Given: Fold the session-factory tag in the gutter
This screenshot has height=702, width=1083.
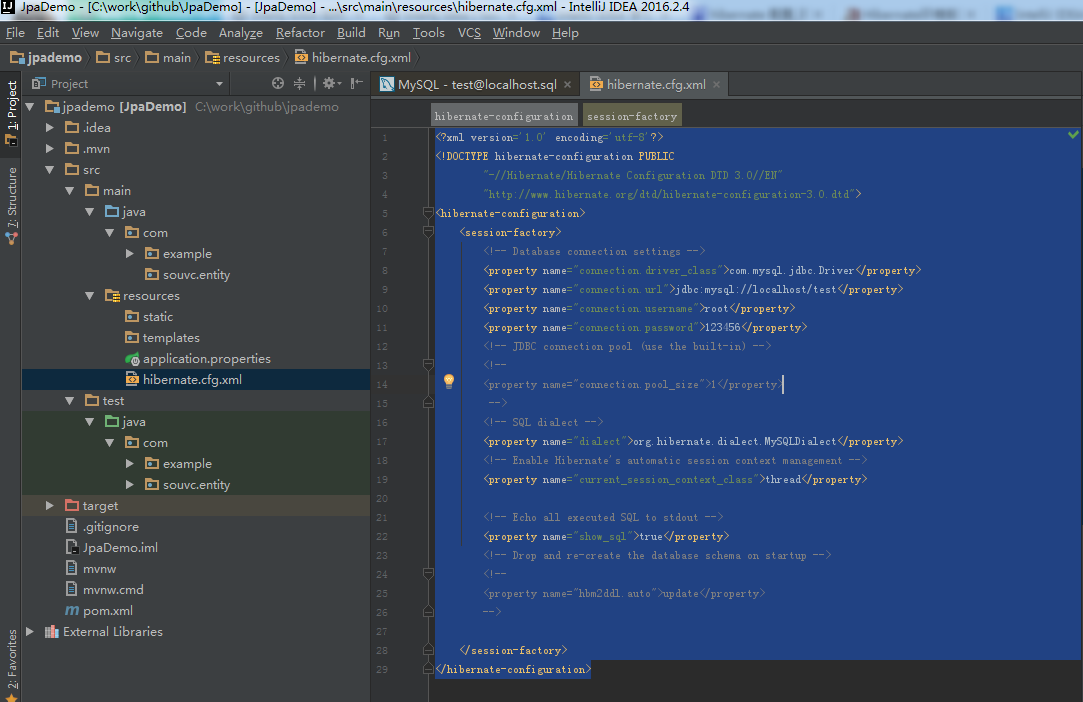Looking at the screenshot, I should pyautogui.click(x=428, y=233).
